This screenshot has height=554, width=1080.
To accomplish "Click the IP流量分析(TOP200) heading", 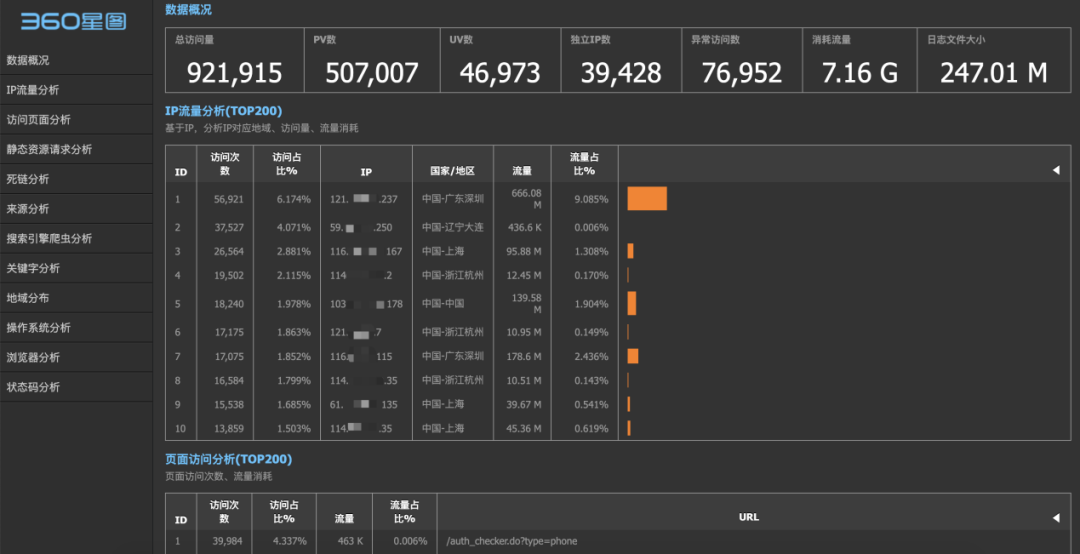I will 223,111.
